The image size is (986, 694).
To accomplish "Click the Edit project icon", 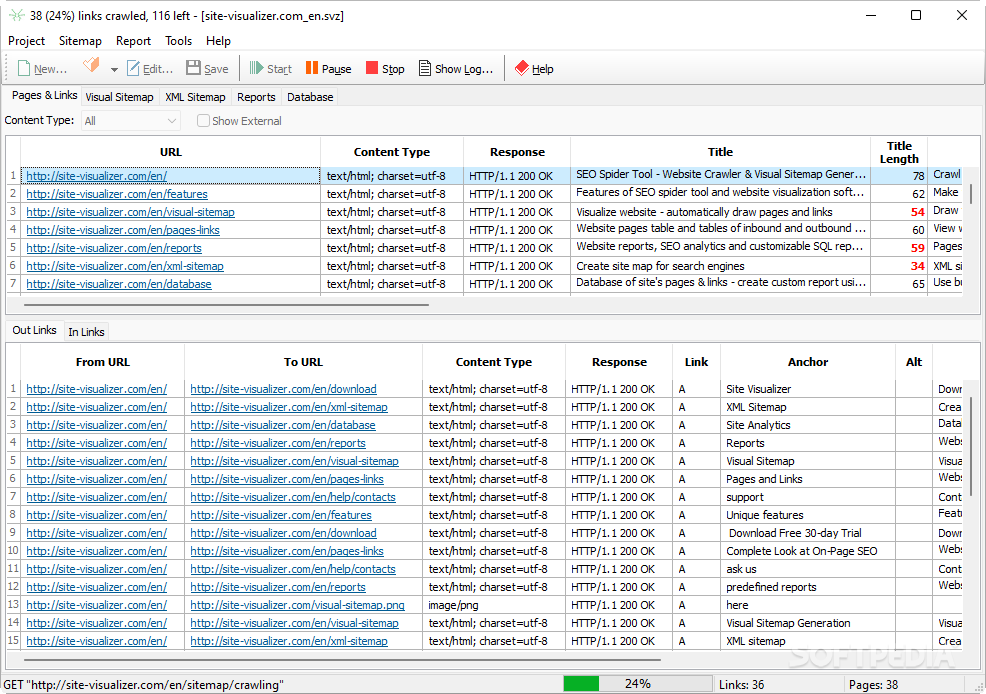I will click(133, 69).
